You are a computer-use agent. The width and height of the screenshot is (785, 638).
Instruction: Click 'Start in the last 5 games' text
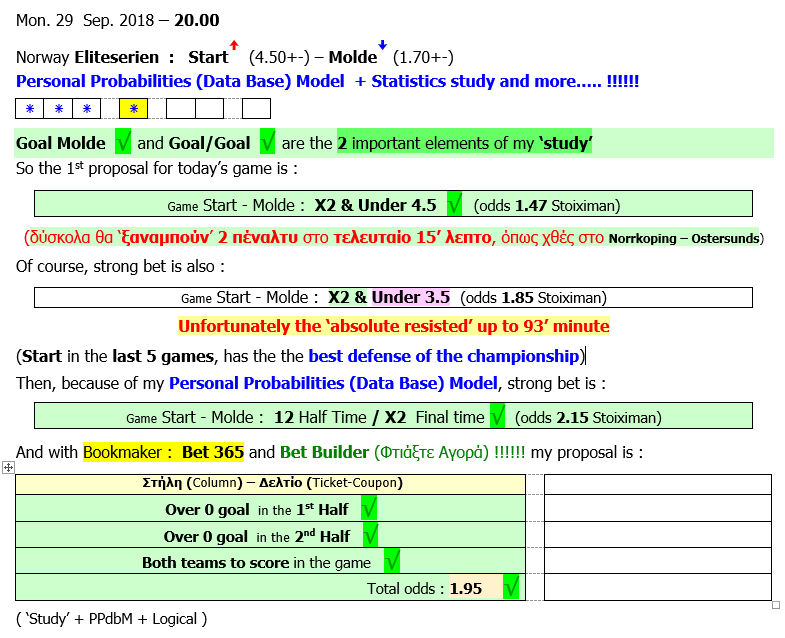click(x=118, y=356)
